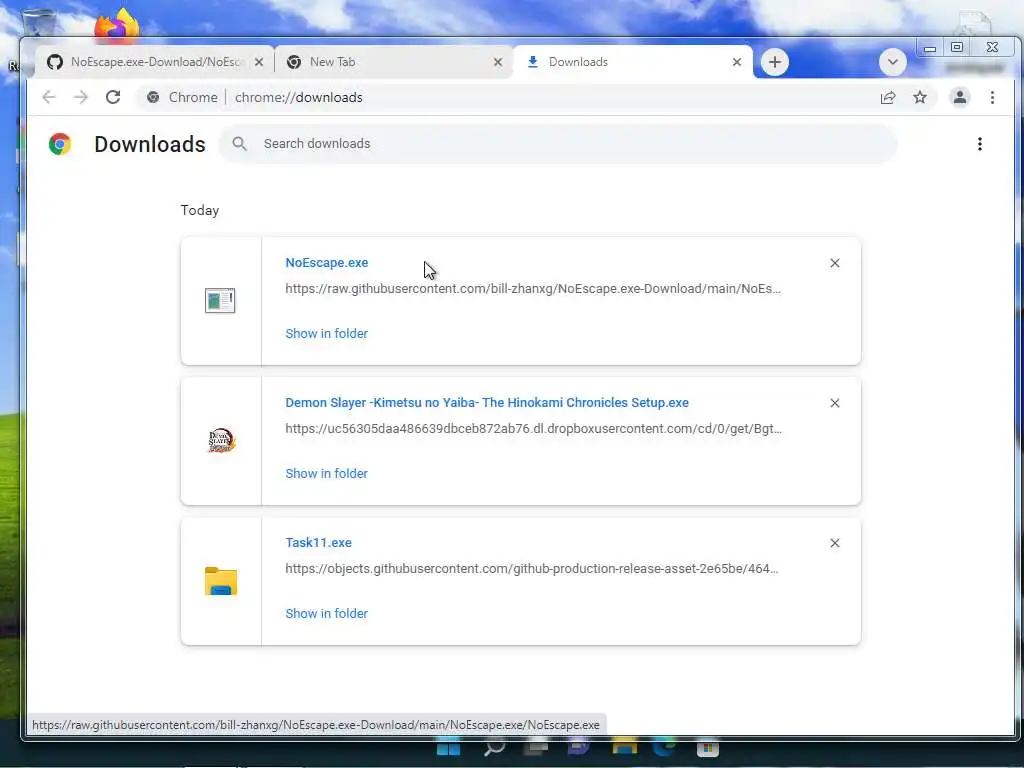Open a new browser tab with plus button
Viewport: 1024px width, 768px height.
point(775,62)
